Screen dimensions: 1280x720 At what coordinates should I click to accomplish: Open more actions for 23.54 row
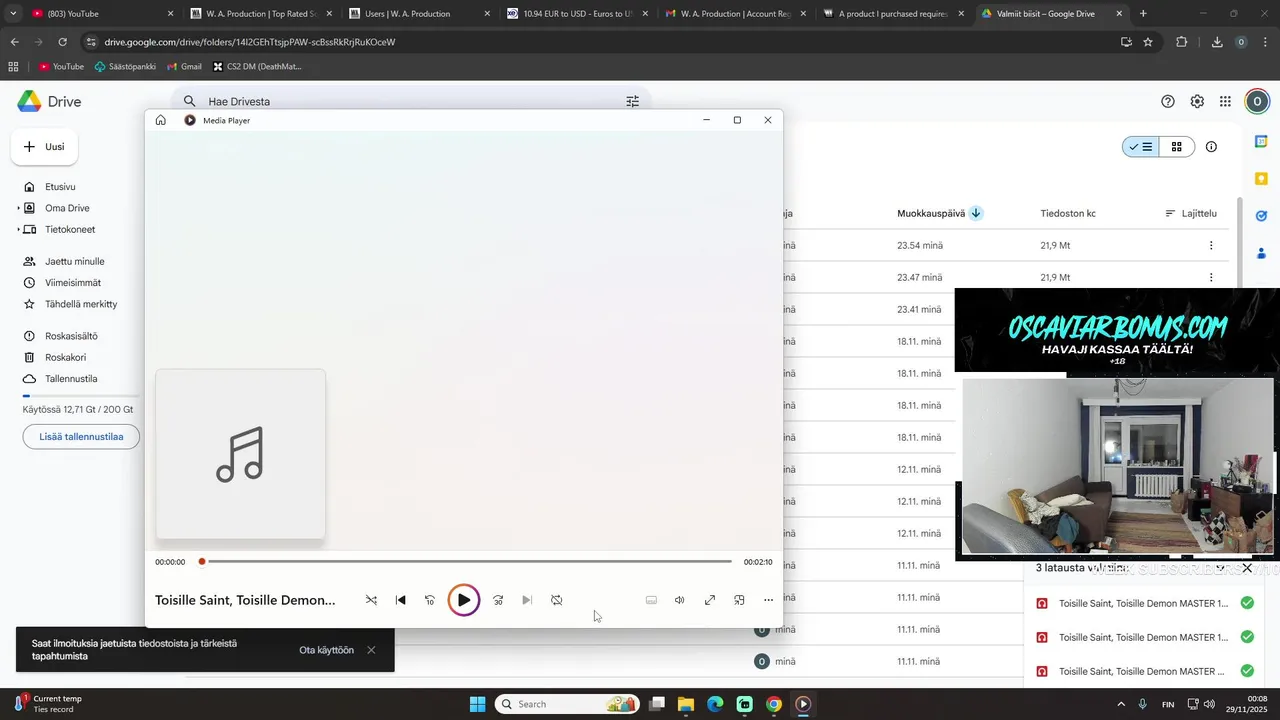click(1211, 245)
